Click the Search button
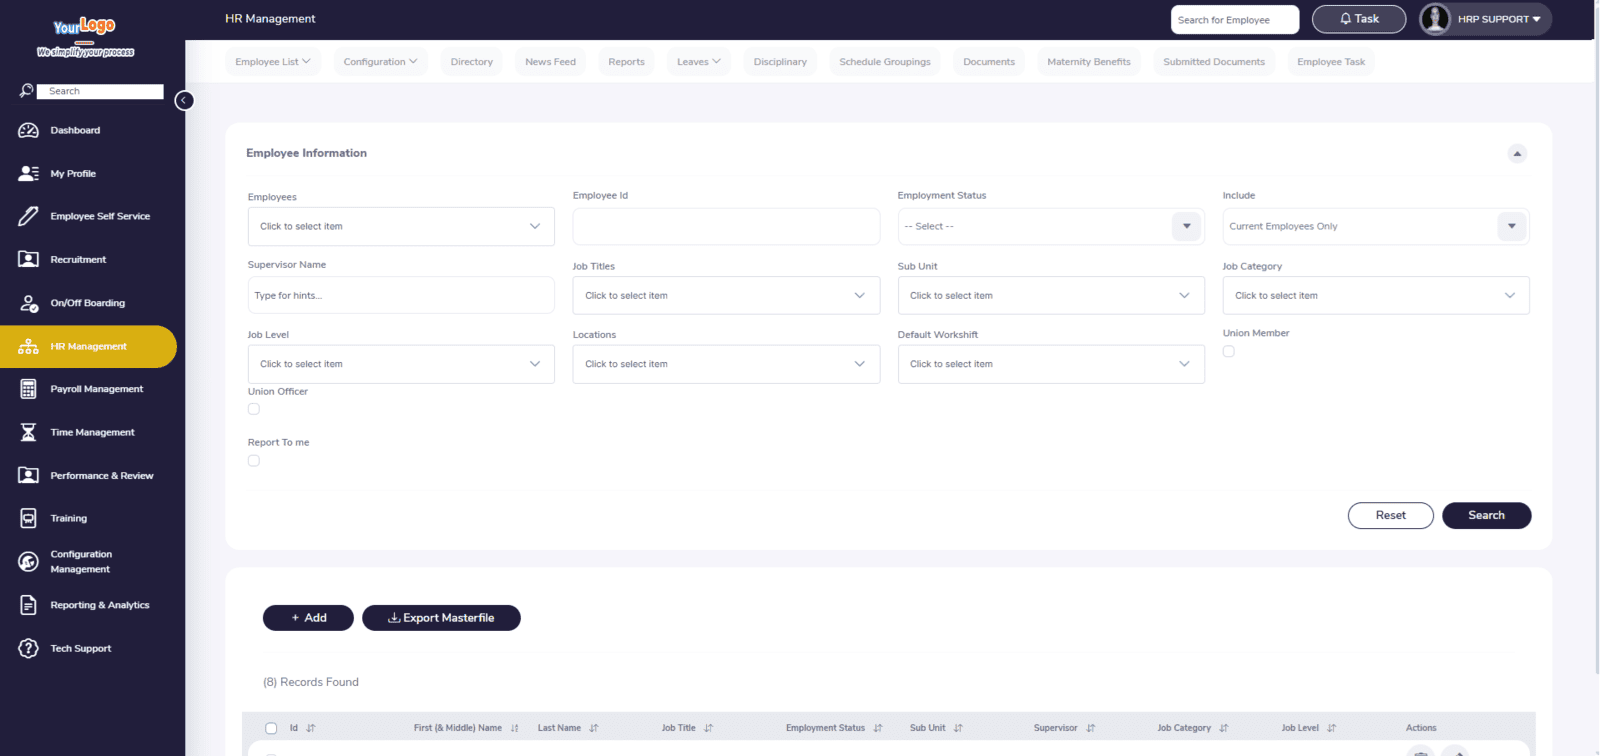Viewport: 1600px width, 756px height. point(1486,515)
